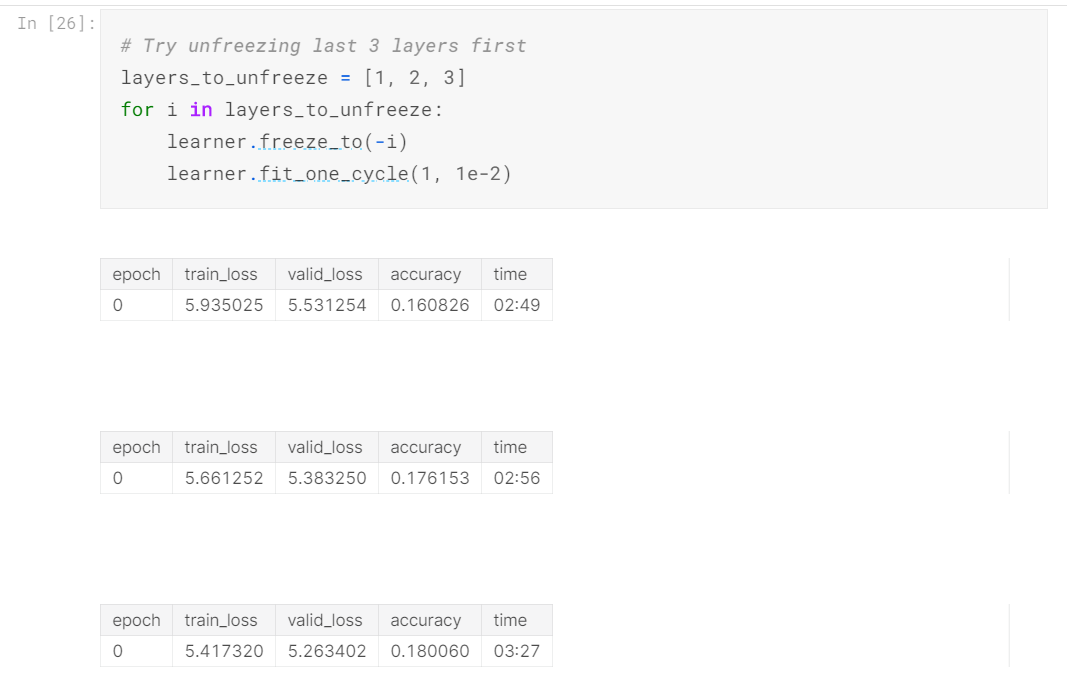Click the 5.383250 valid loss value

(327, 478)
